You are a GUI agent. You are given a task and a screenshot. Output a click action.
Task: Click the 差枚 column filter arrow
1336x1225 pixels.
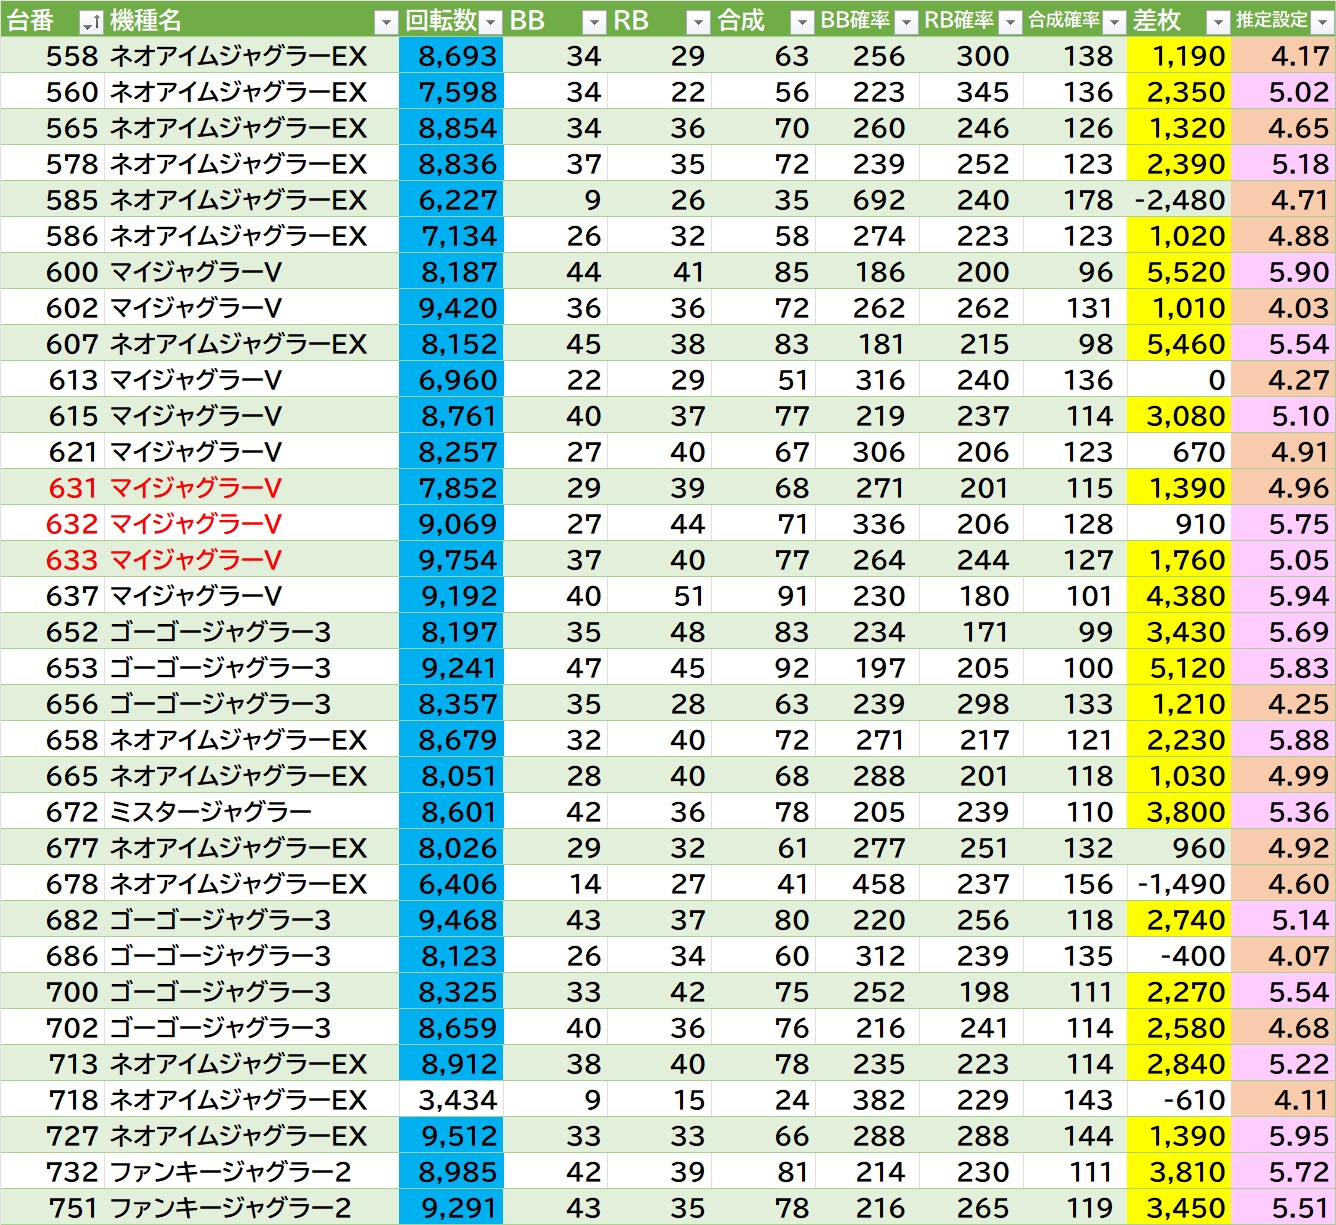pos(1218,22)
